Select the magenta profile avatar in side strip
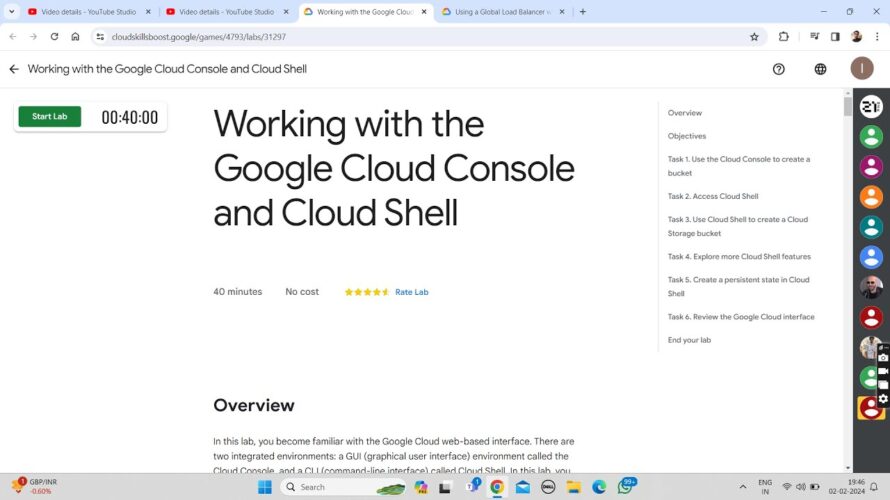The height and width of the screenshot is (500, 890). coord(871,167)
